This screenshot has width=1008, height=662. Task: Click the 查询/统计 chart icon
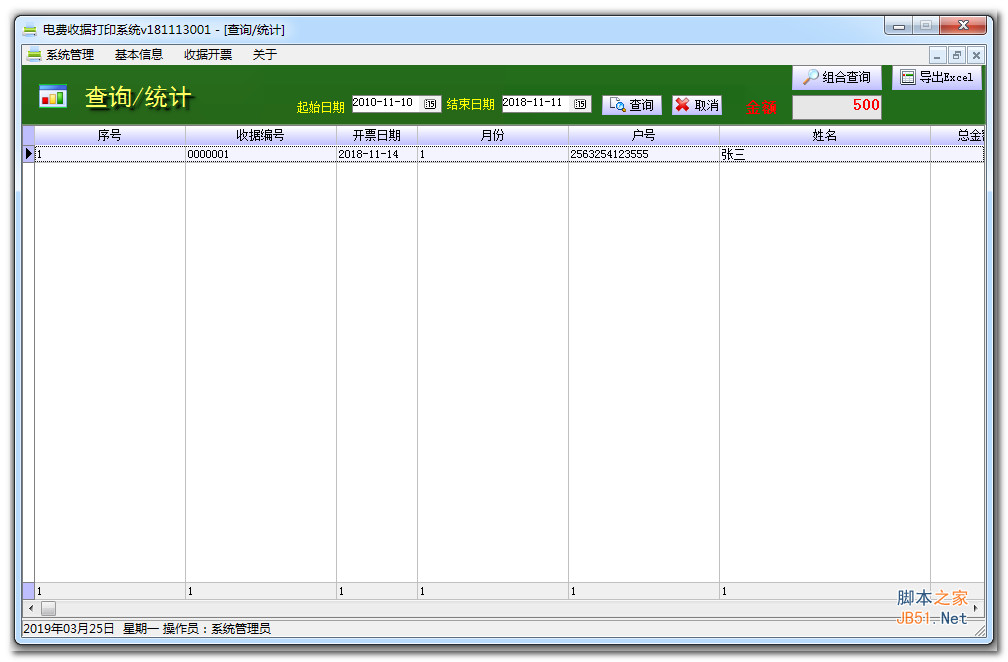53,96
